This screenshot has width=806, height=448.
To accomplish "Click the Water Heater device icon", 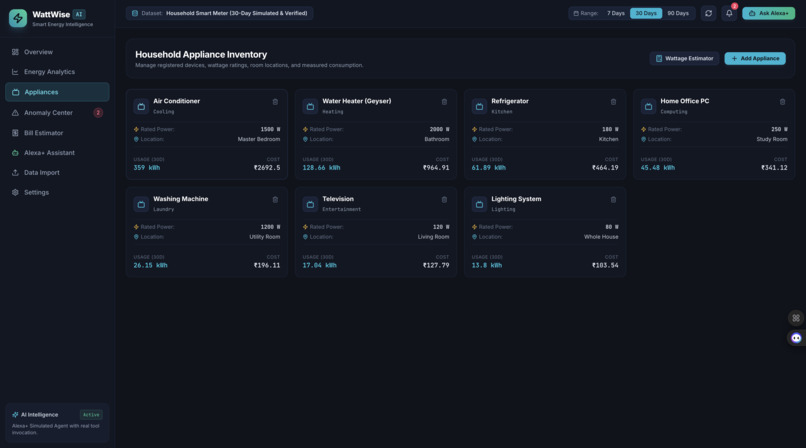I will [x=310, y=106].
